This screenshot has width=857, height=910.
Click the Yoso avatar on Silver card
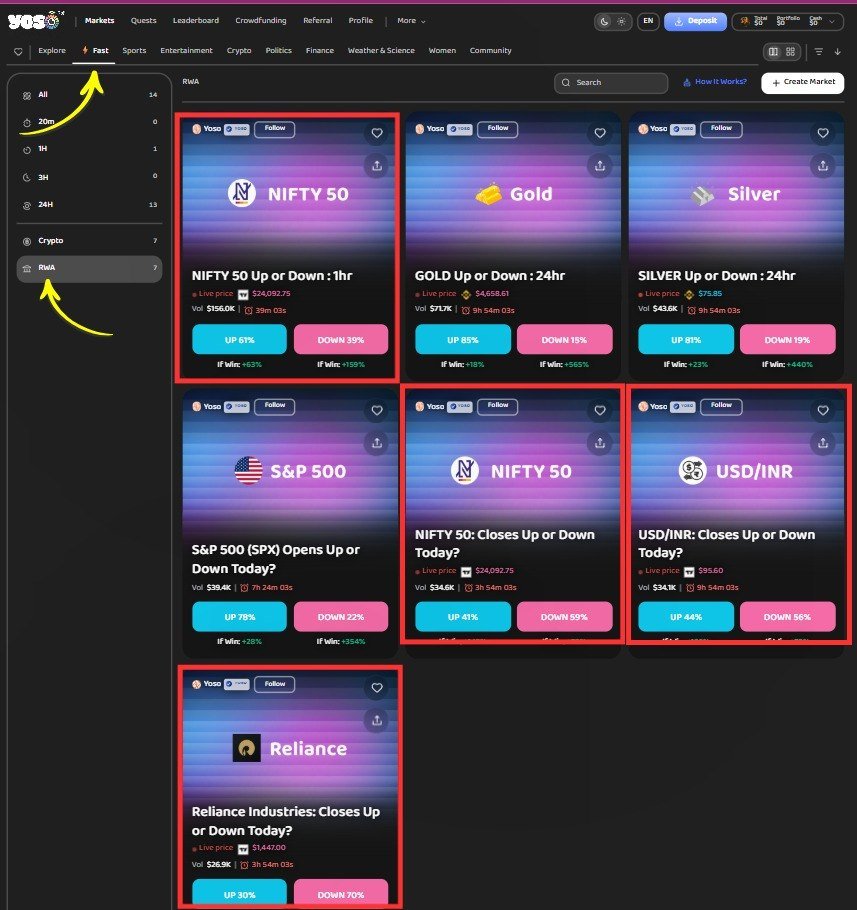(x=643, y=129)
